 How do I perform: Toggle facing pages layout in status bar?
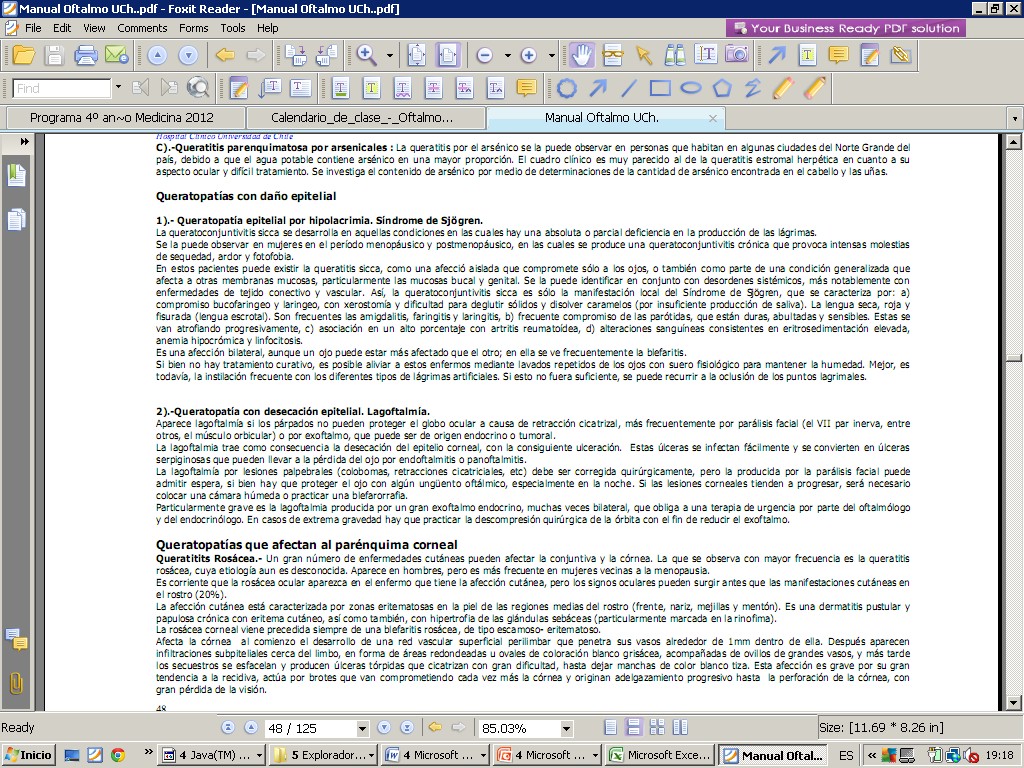[x=655, y=728]
